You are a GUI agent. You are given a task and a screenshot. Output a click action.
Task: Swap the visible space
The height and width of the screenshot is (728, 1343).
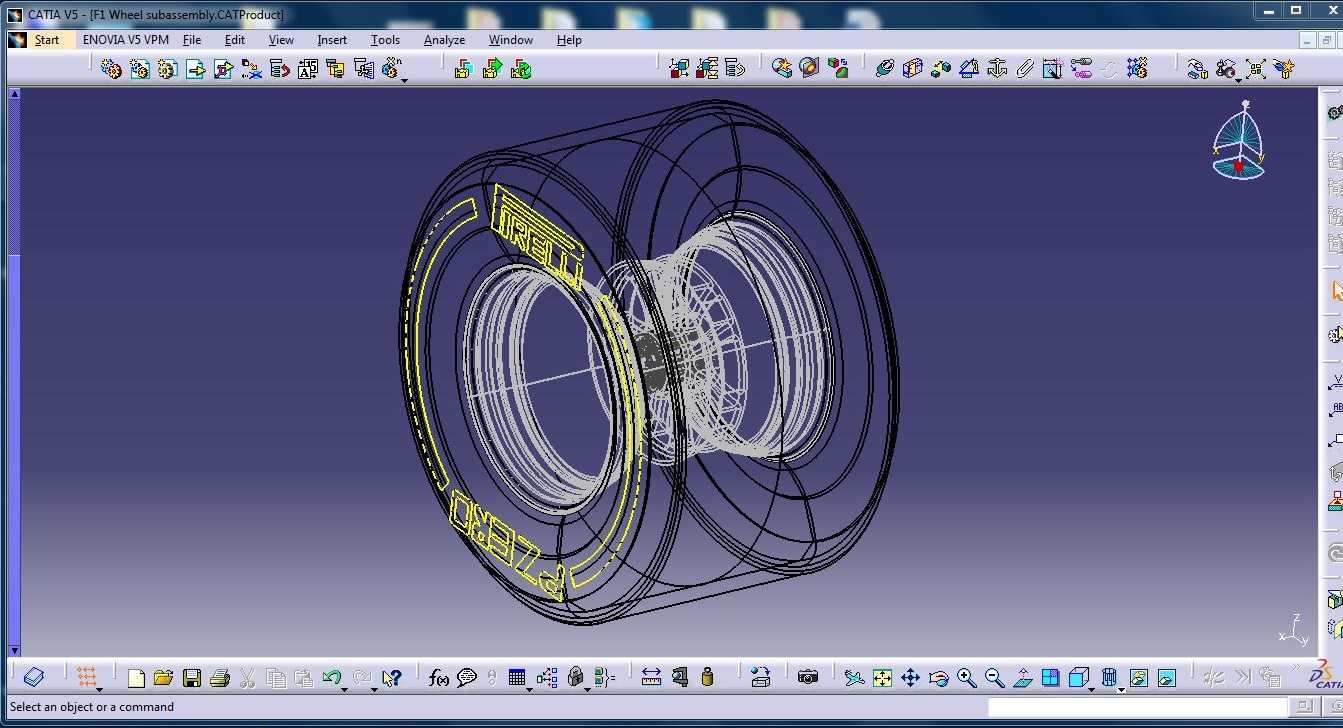coord(1166,677)
